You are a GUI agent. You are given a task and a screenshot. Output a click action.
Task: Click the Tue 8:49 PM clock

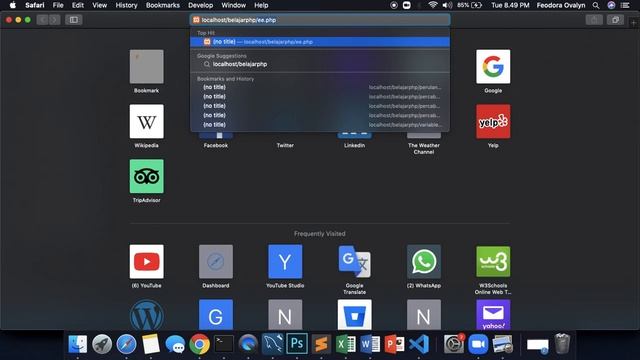[x=510, y=5]
